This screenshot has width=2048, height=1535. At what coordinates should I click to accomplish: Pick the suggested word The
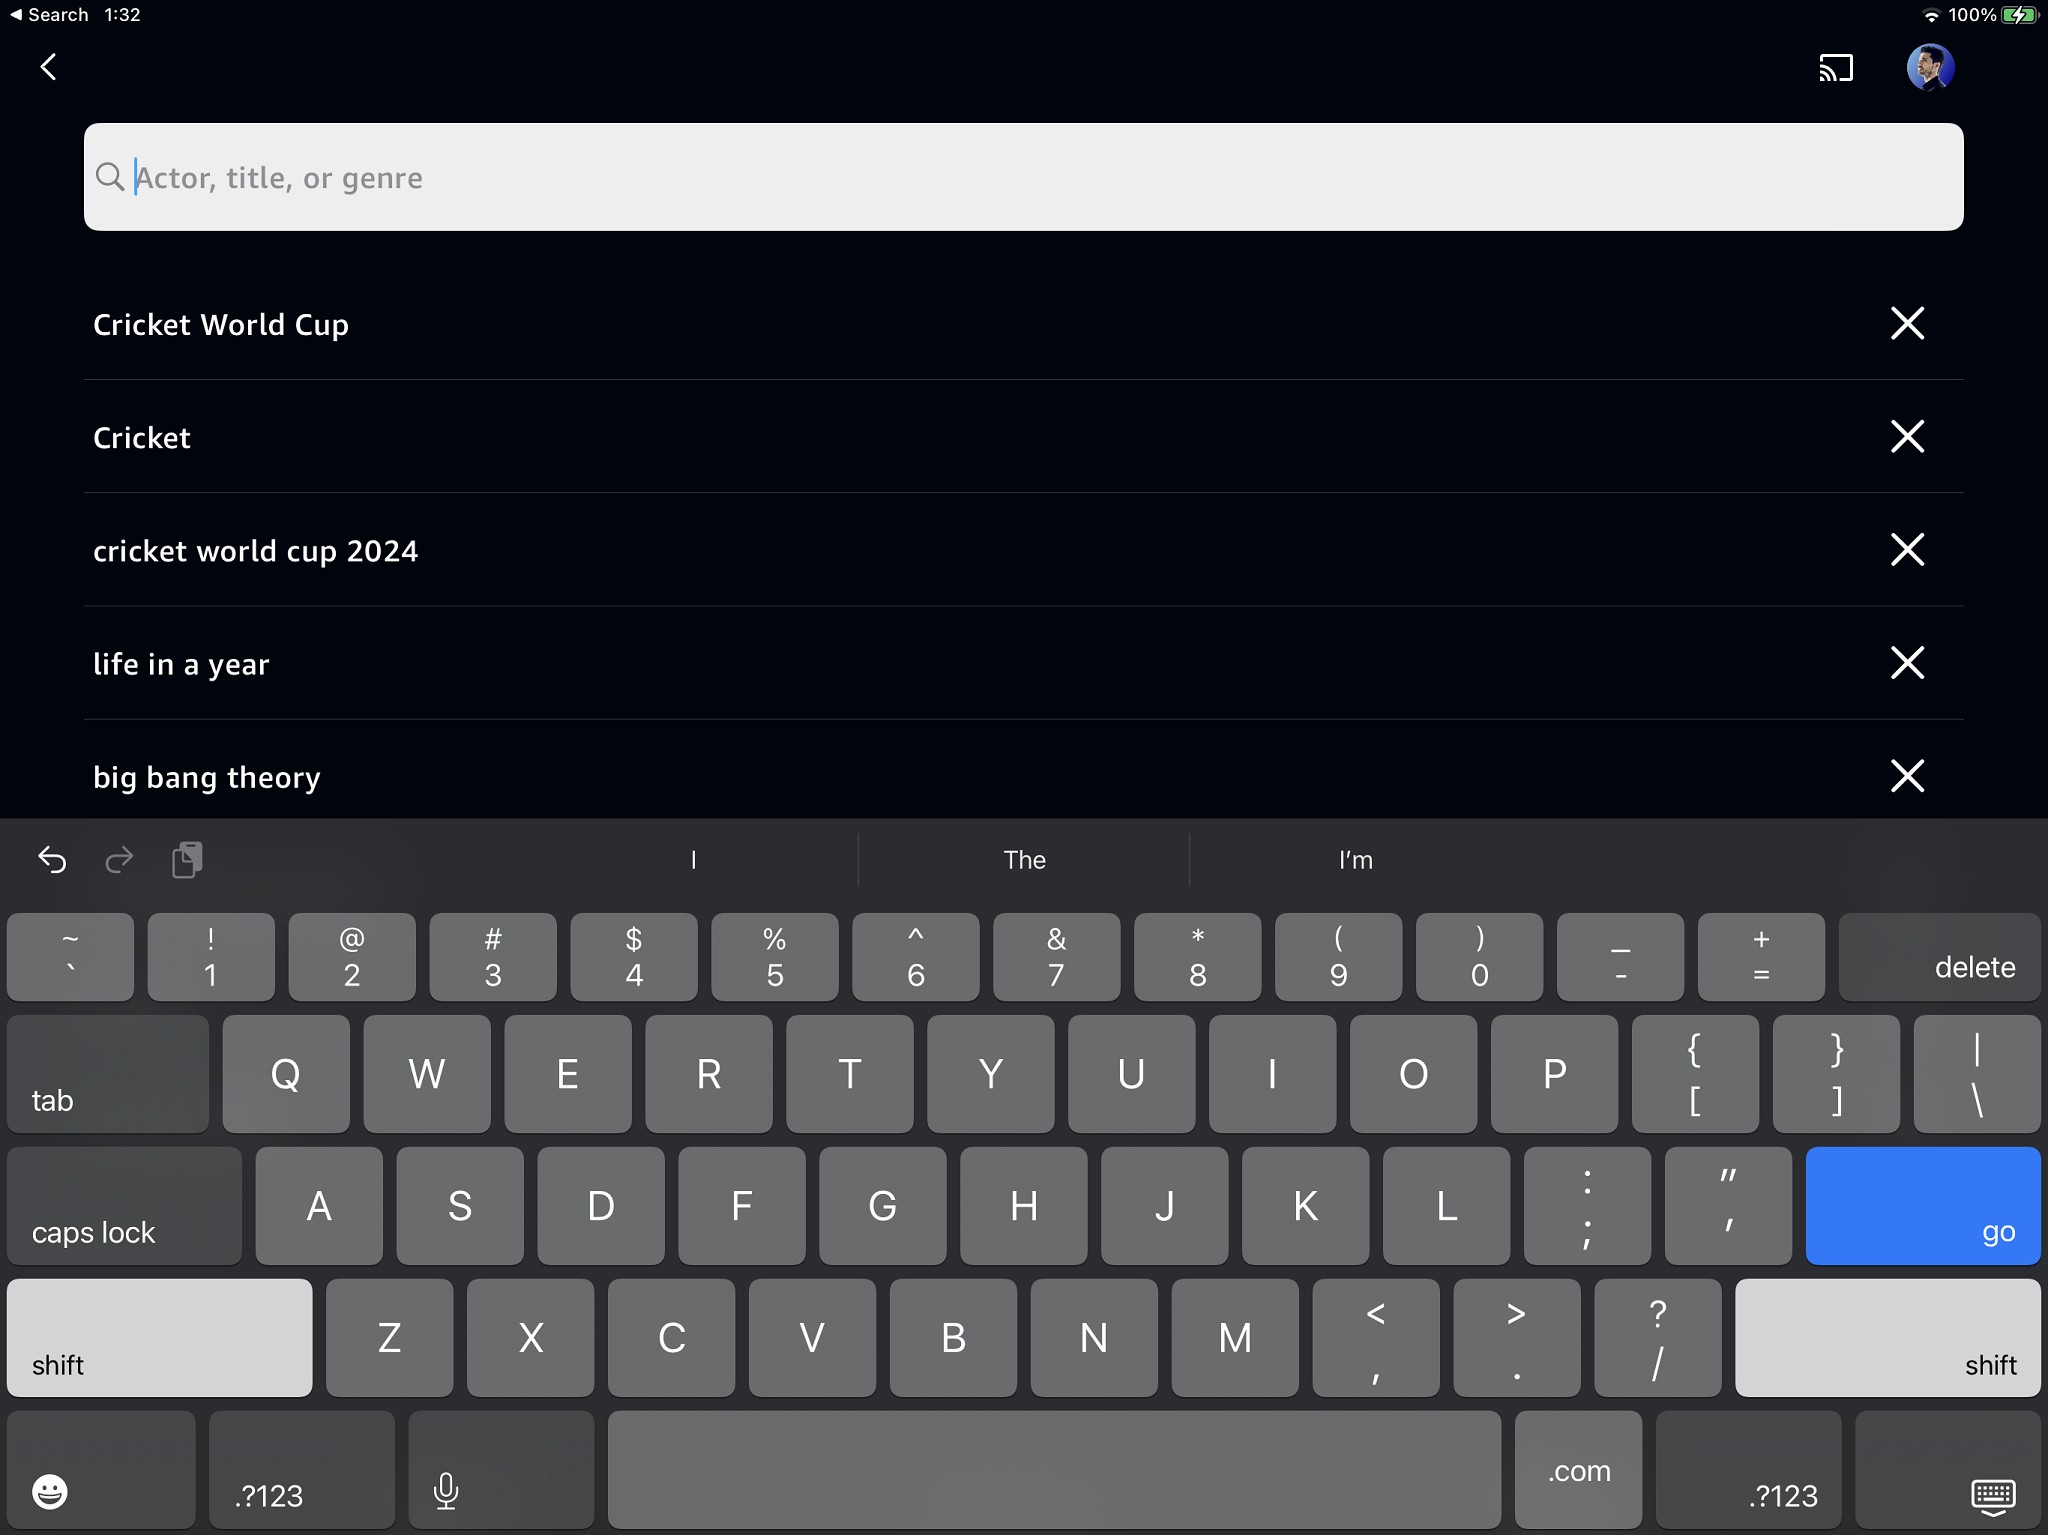1024,860
